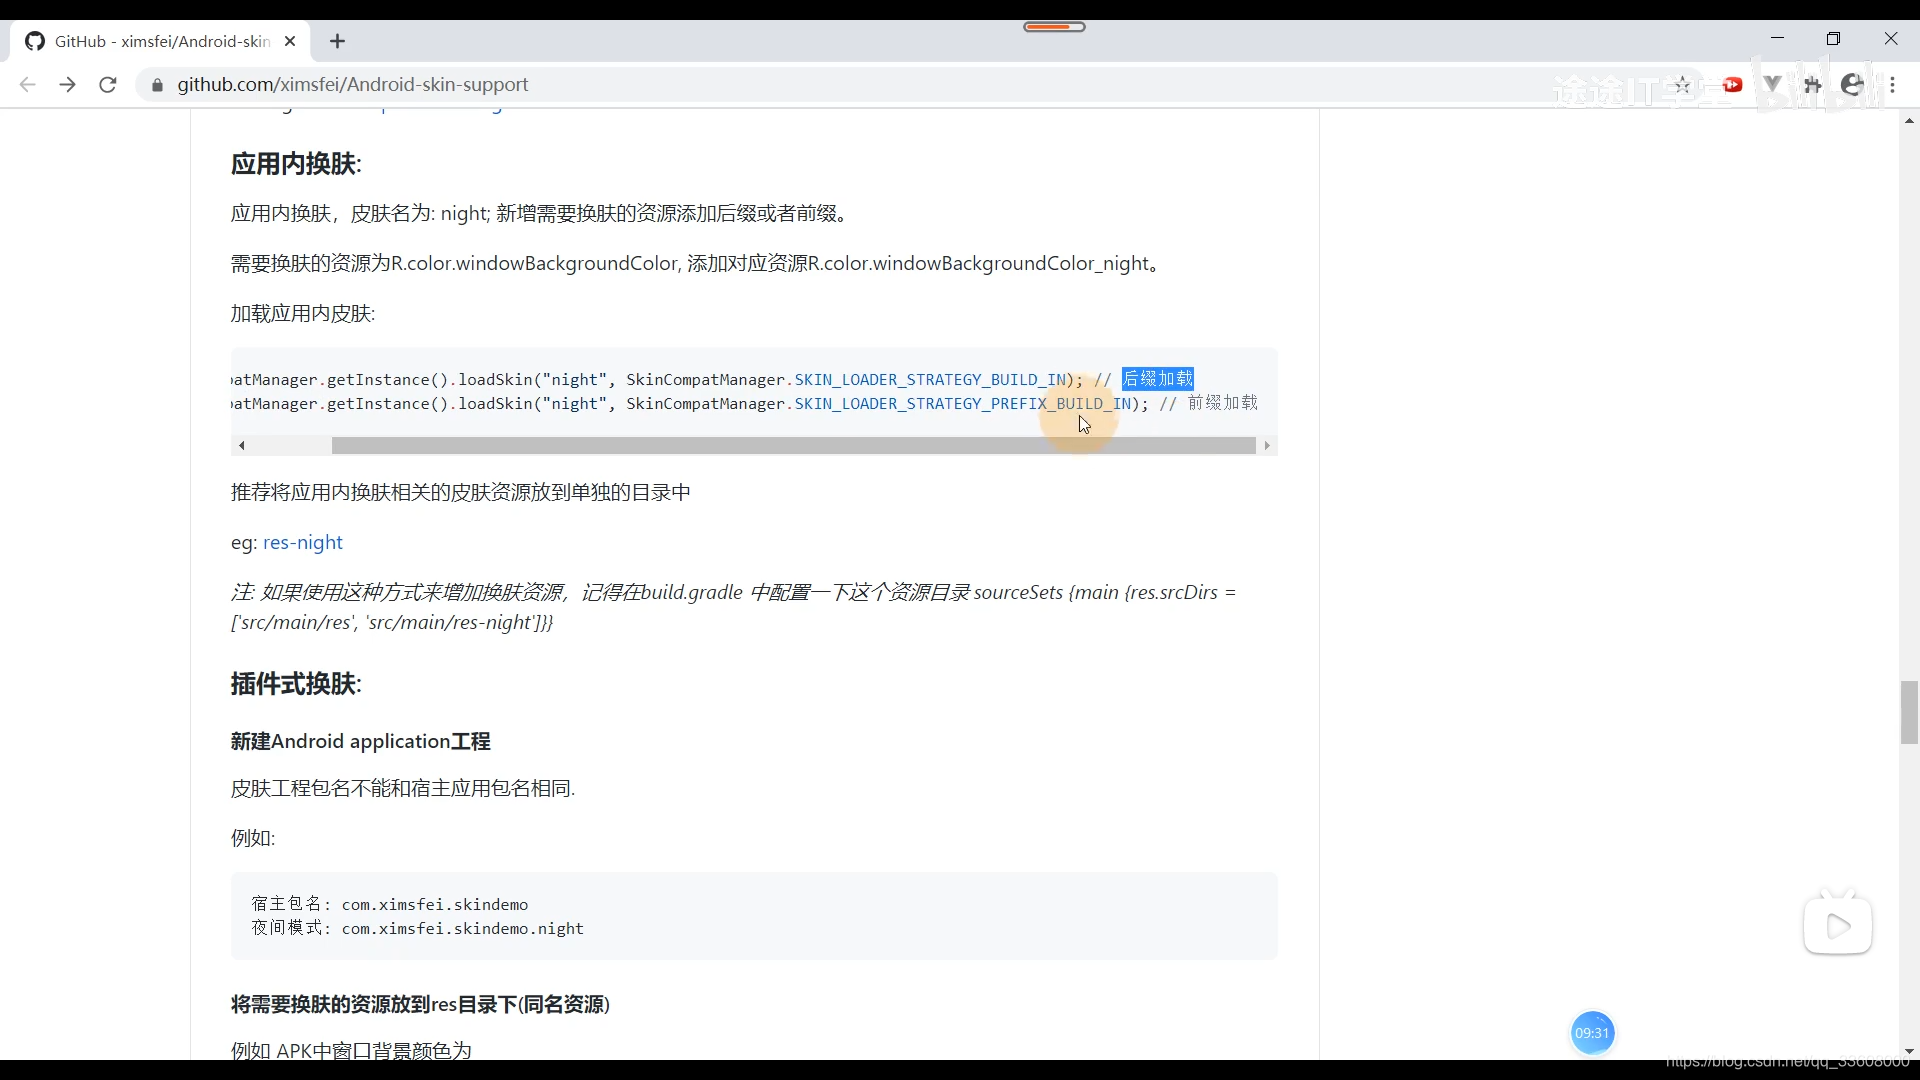Click the 应用内换肤 heading
This screenshot has width=1920, height=1080.
296,164
